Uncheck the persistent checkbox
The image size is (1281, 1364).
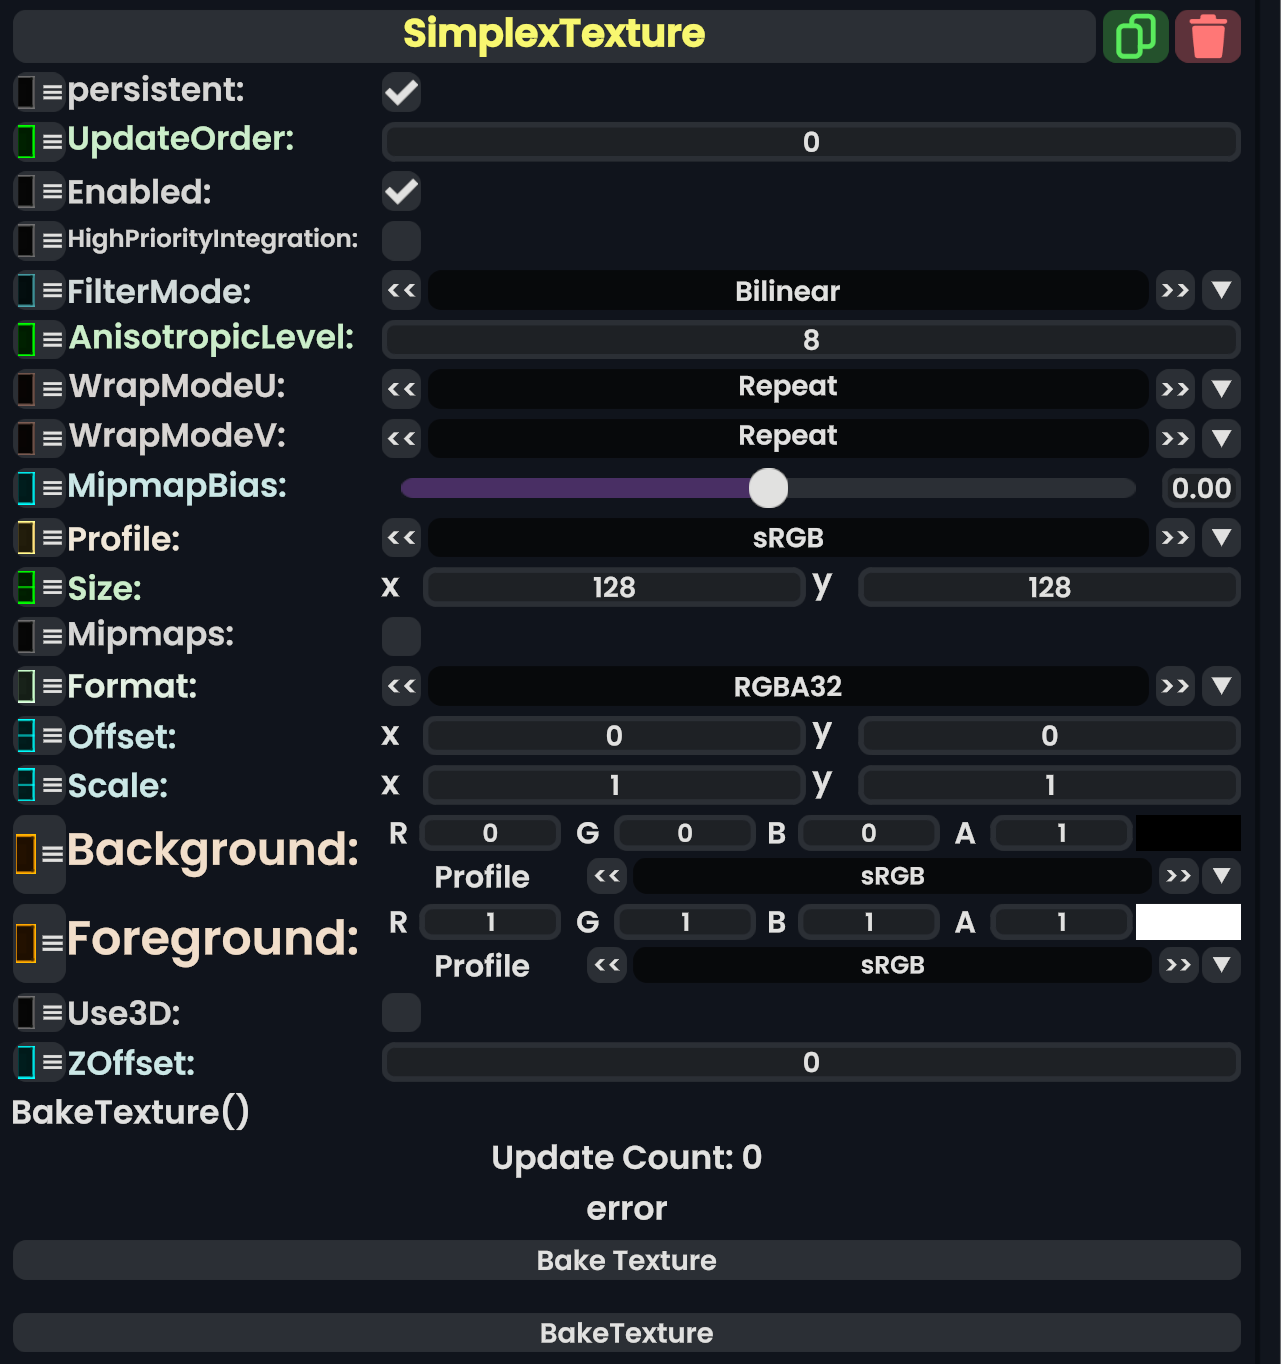[401, 93]
